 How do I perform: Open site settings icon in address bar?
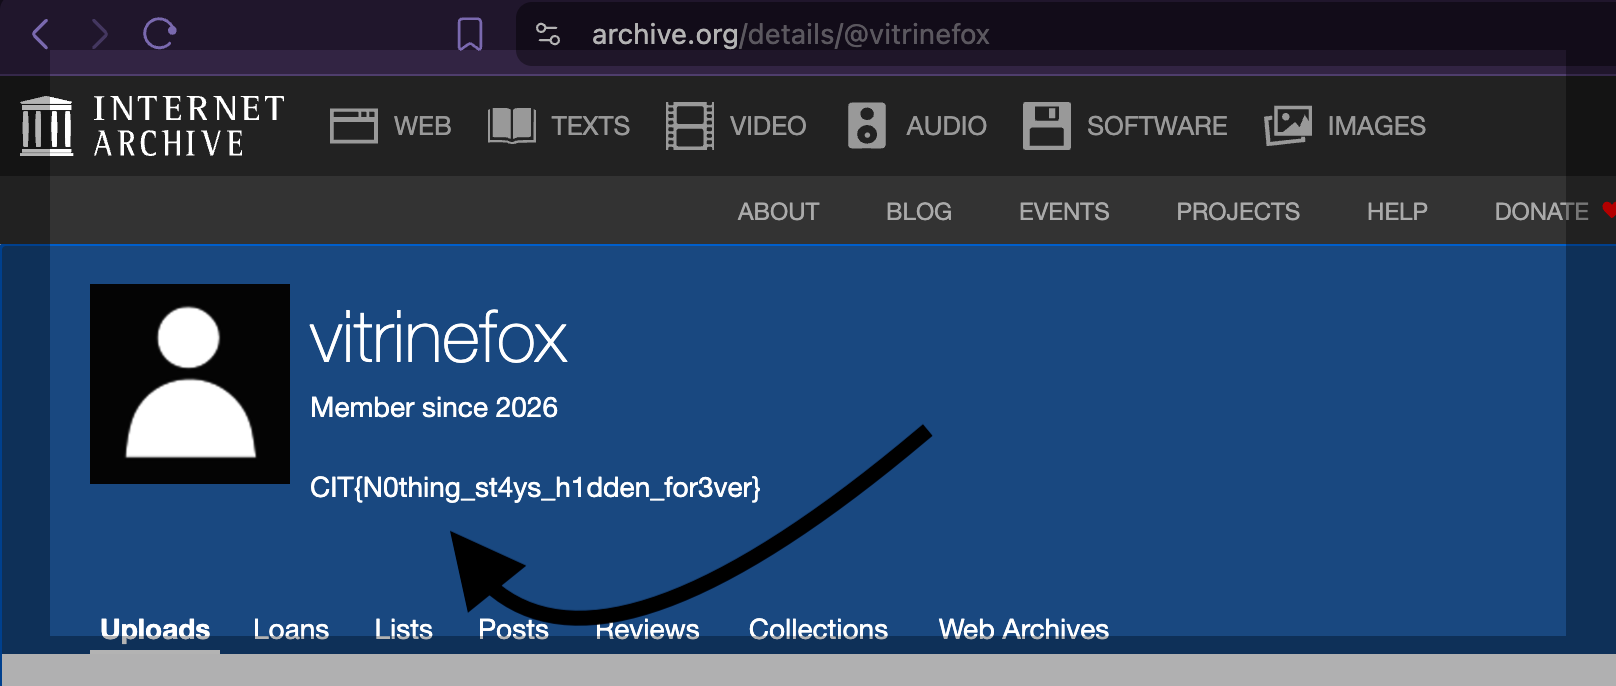548,34
